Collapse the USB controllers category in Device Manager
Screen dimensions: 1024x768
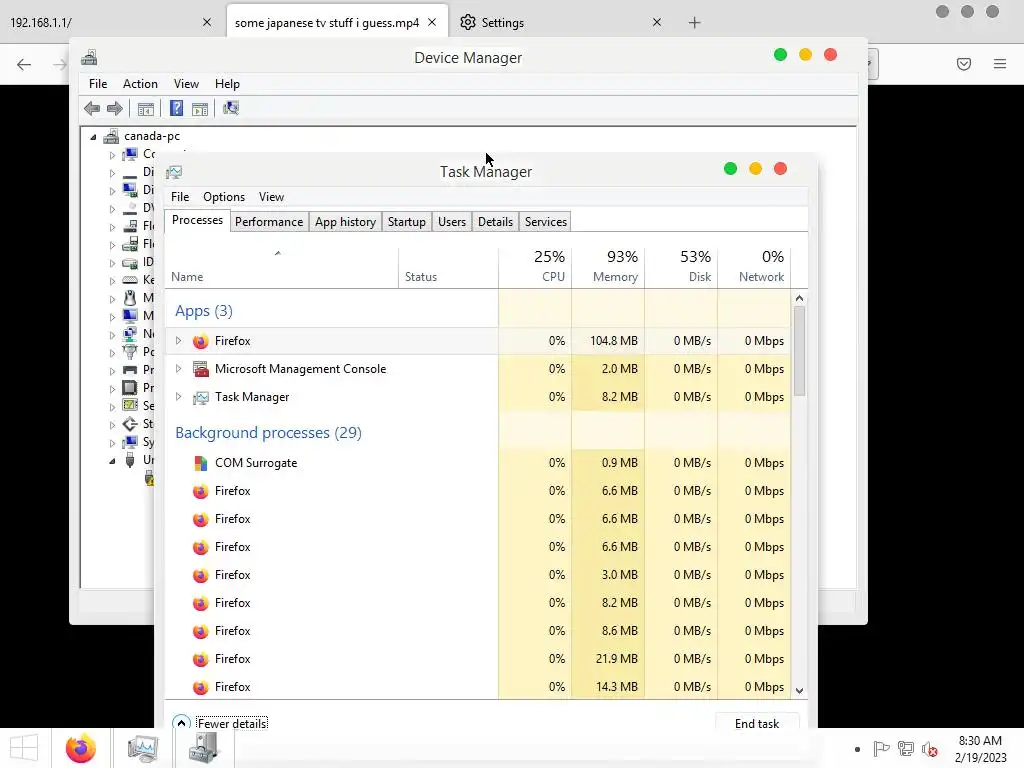point(112,460)
